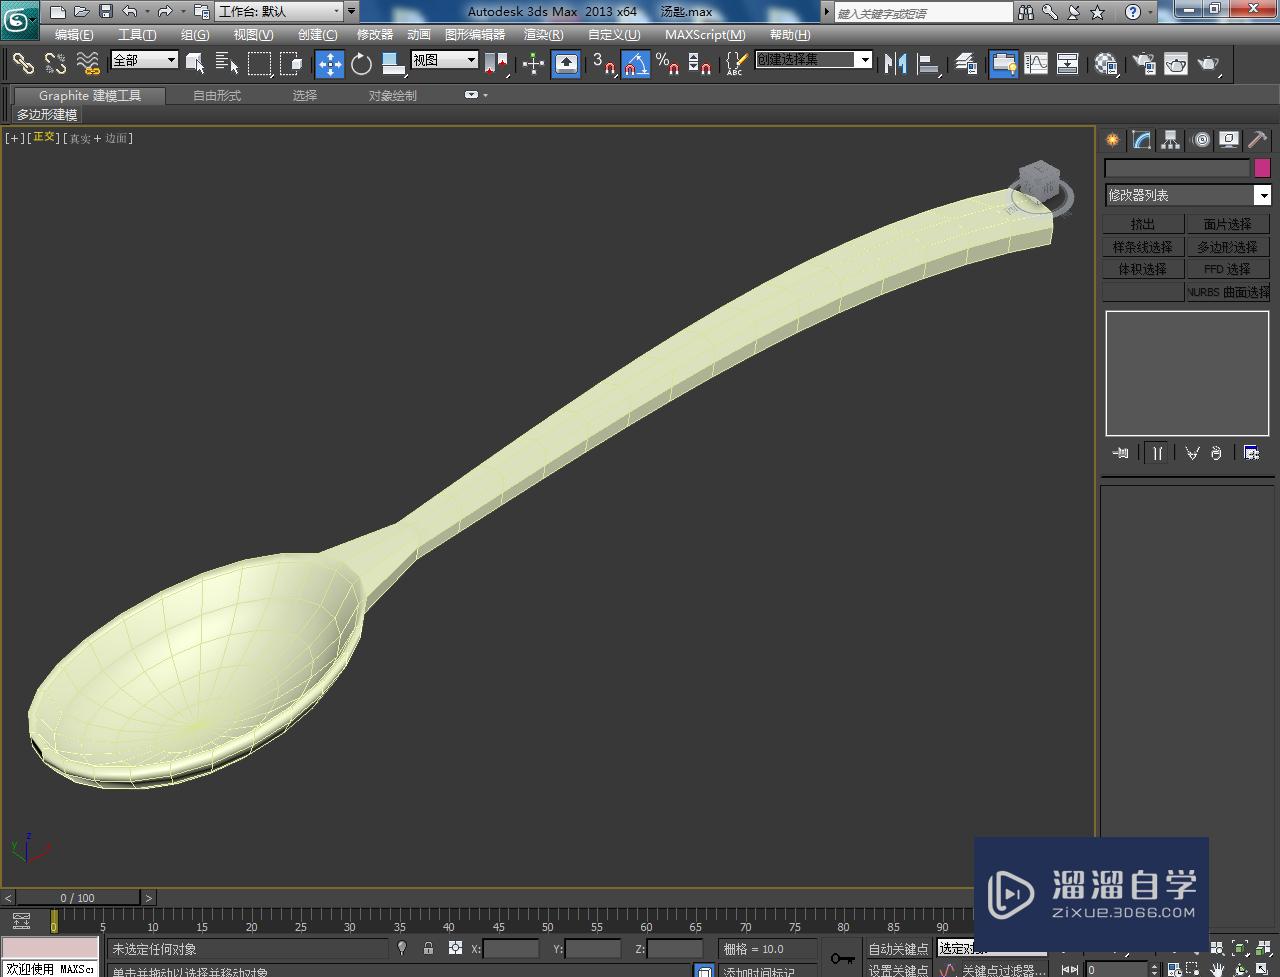Click the '样条线选择' modifier button
Viewport: 1280px width, 977px height.
1143,247
